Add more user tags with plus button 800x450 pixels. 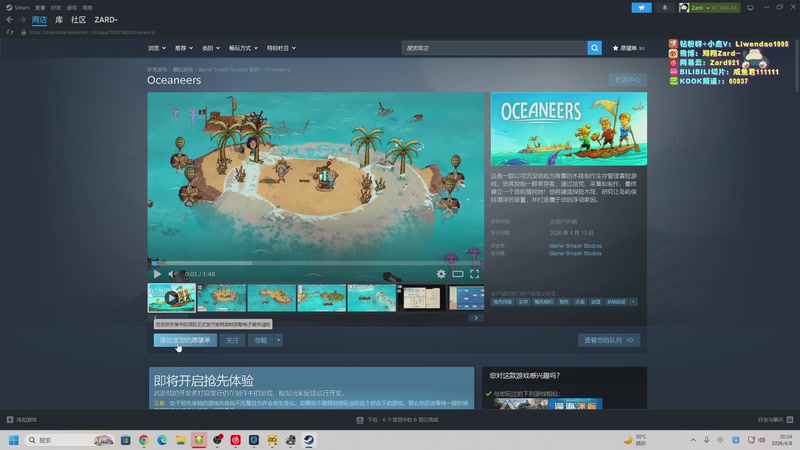point(633,302)
